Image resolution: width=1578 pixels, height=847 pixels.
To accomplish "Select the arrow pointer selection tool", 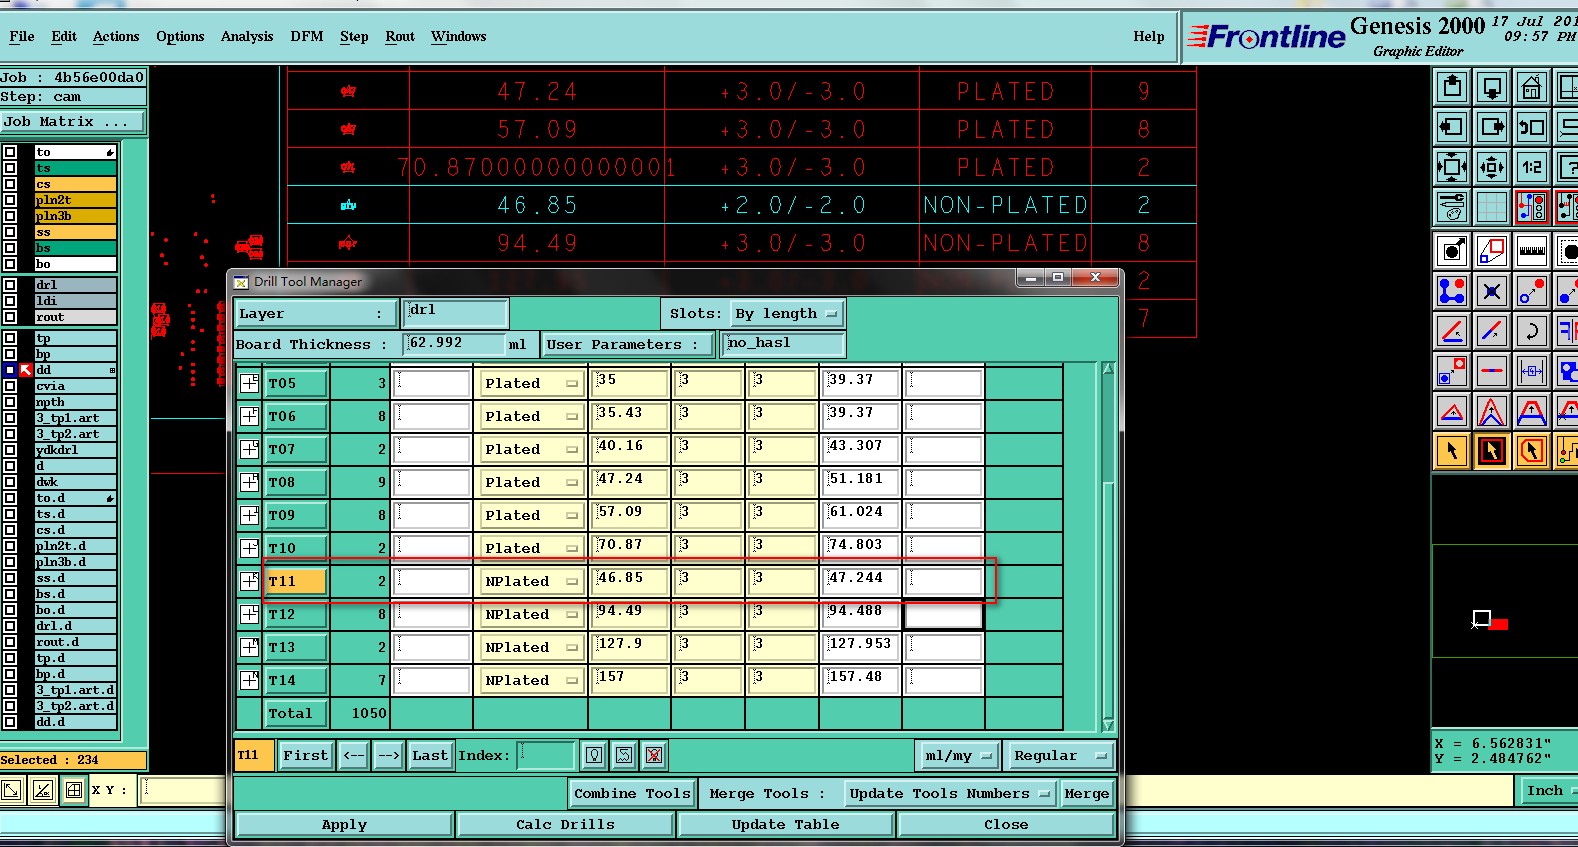I will point(1452,451).
